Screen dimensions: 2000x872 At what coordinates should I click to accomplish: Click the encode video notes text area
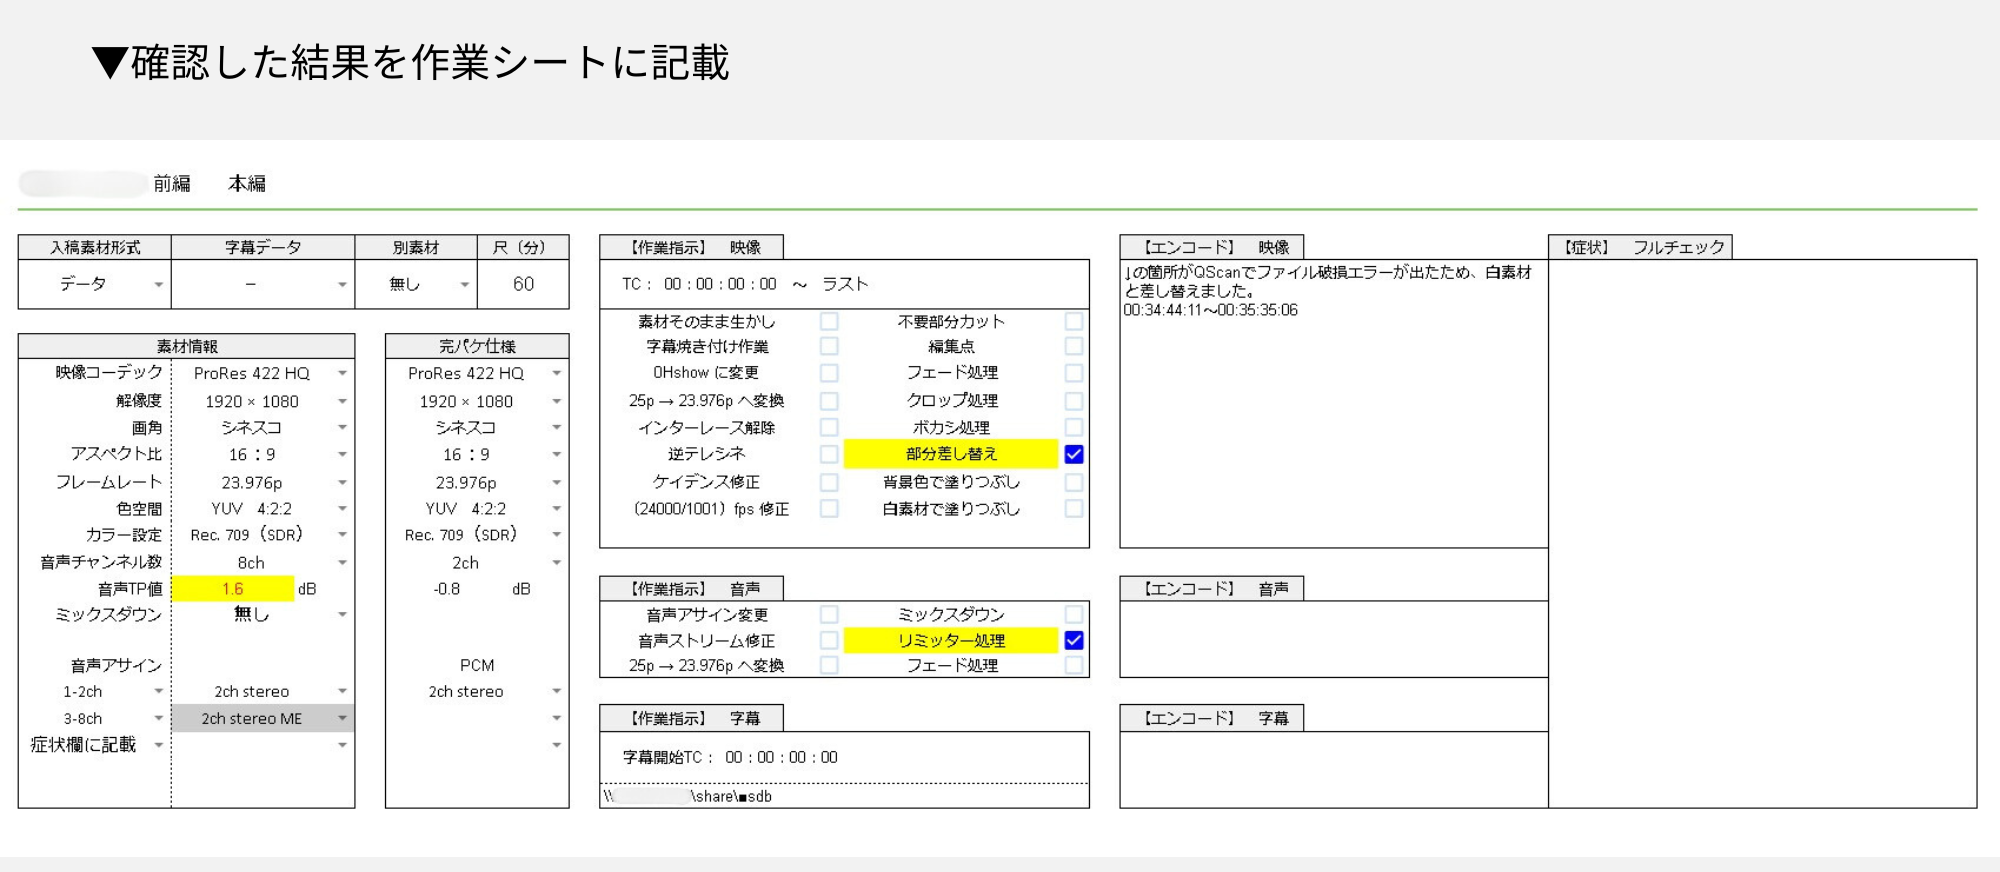(x=1334, y=403)
